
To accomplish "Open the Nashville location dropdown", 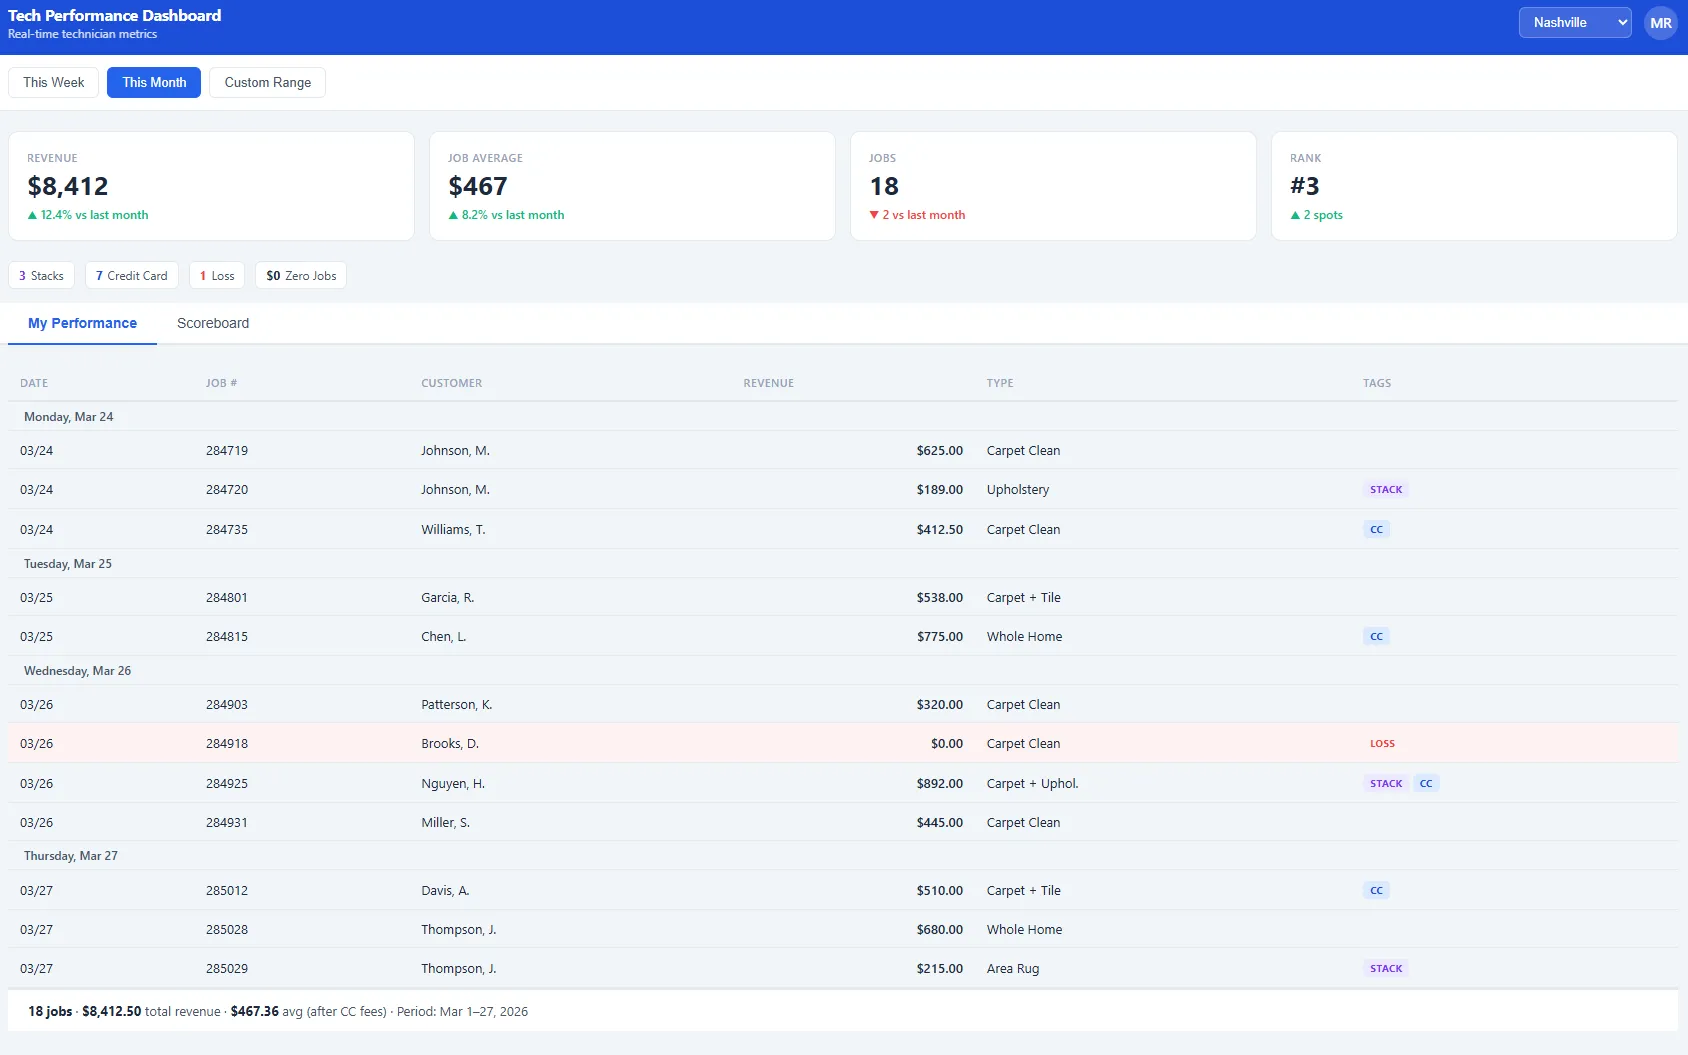I will coord(1574,21).
